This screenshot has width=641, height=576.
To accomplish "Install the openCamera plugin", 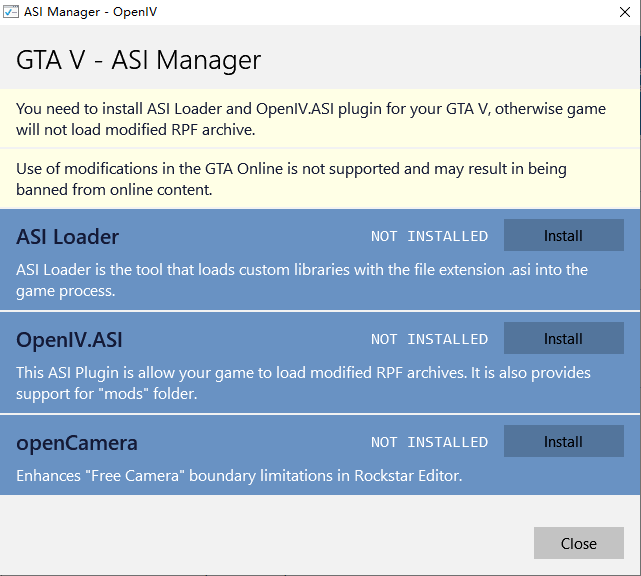I will point(563,442).
